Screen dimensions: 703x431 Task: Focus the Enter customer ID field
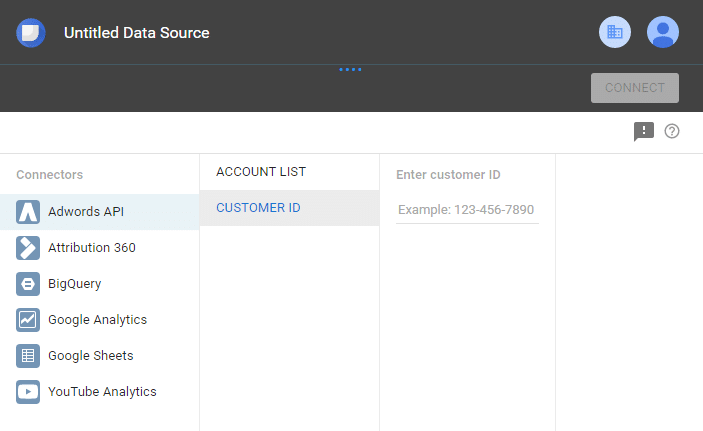click(x=467, y=210)
